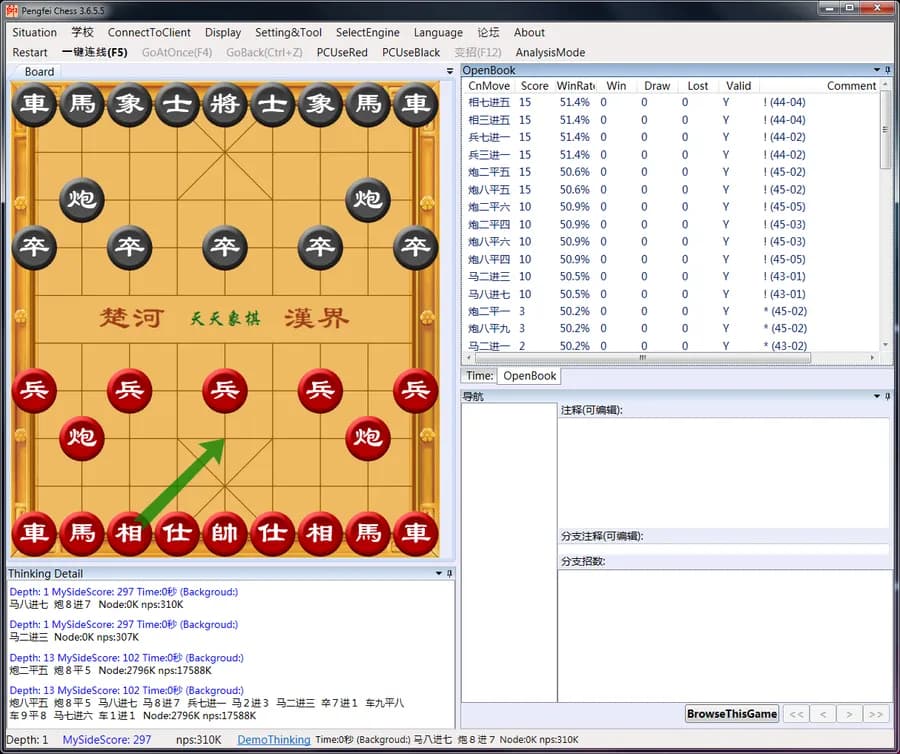Open the Thinking Detail panel dropdown
Viewport: 900px width, 754px height.
click(x=439, y=573)
